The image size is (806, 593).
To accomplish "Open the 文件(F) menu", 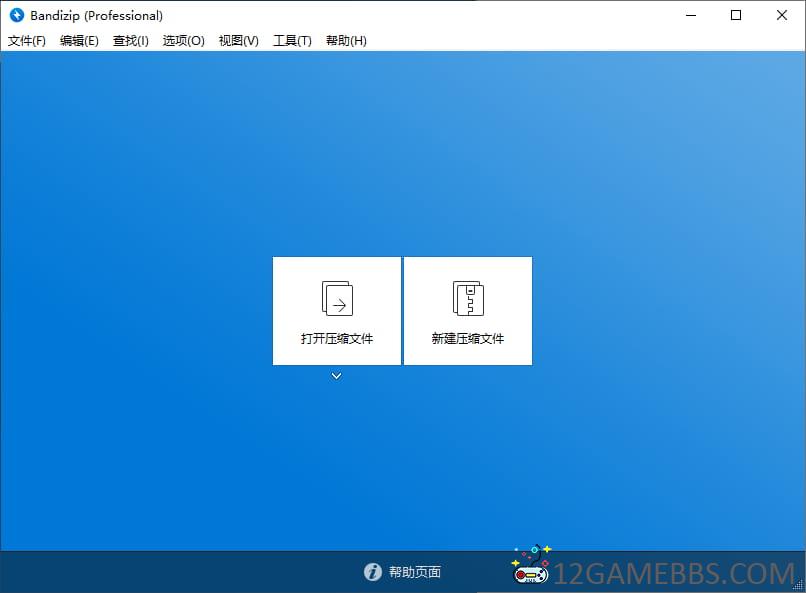I will [x=27, y=41].
